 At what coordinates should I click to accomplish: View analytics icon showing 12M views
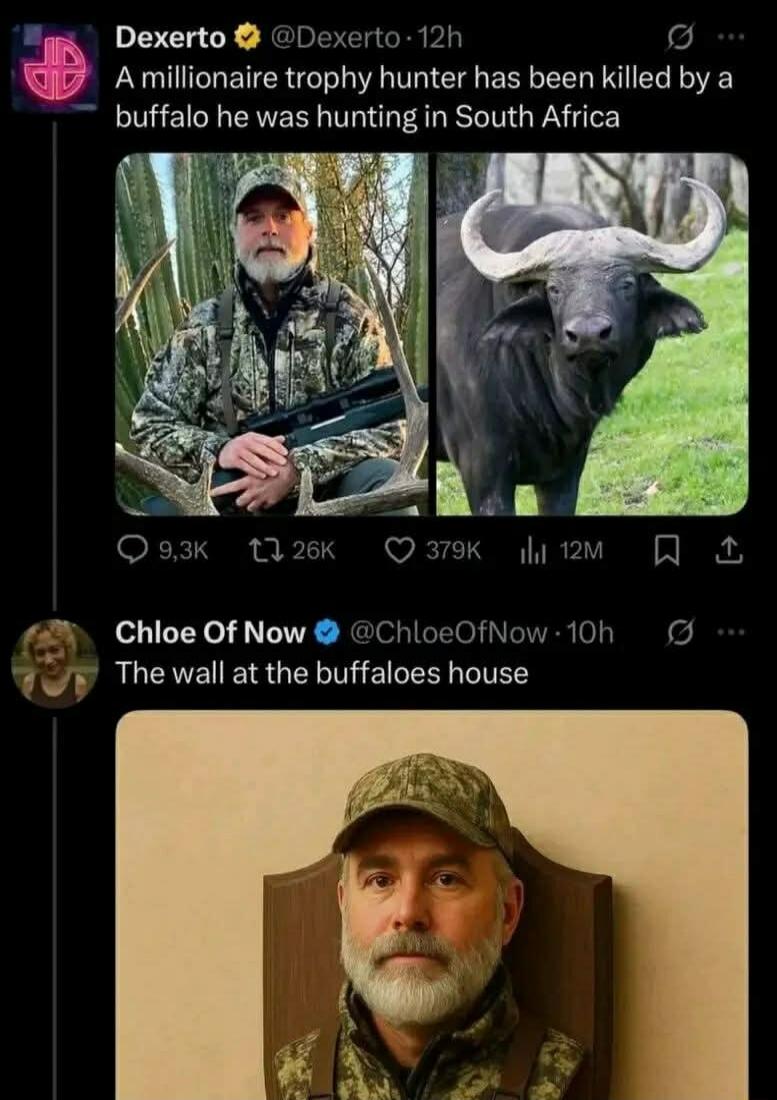click(x=531, y=549)
